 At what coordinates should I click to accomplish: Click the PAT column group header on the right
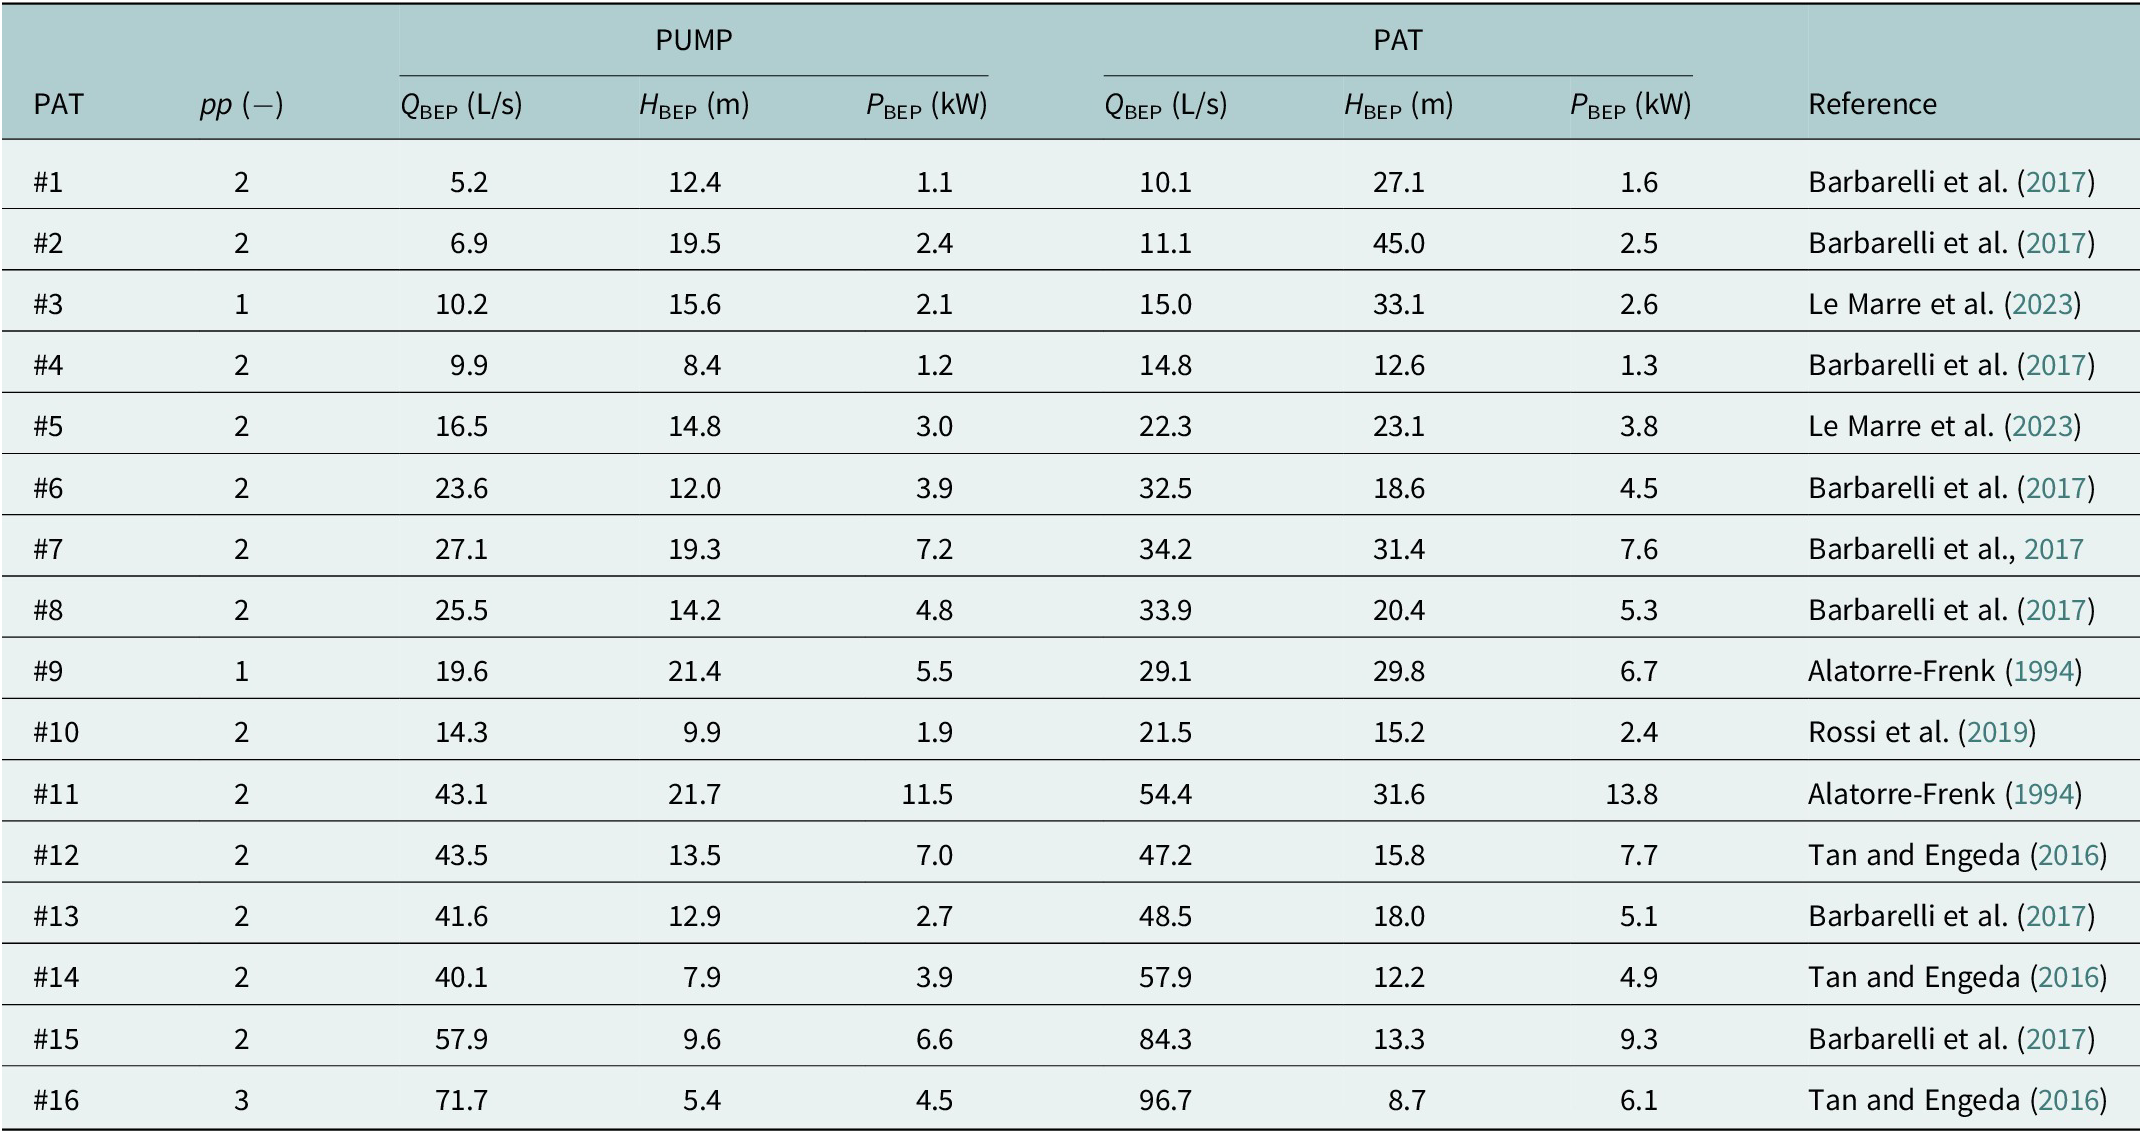point(1397,40)
